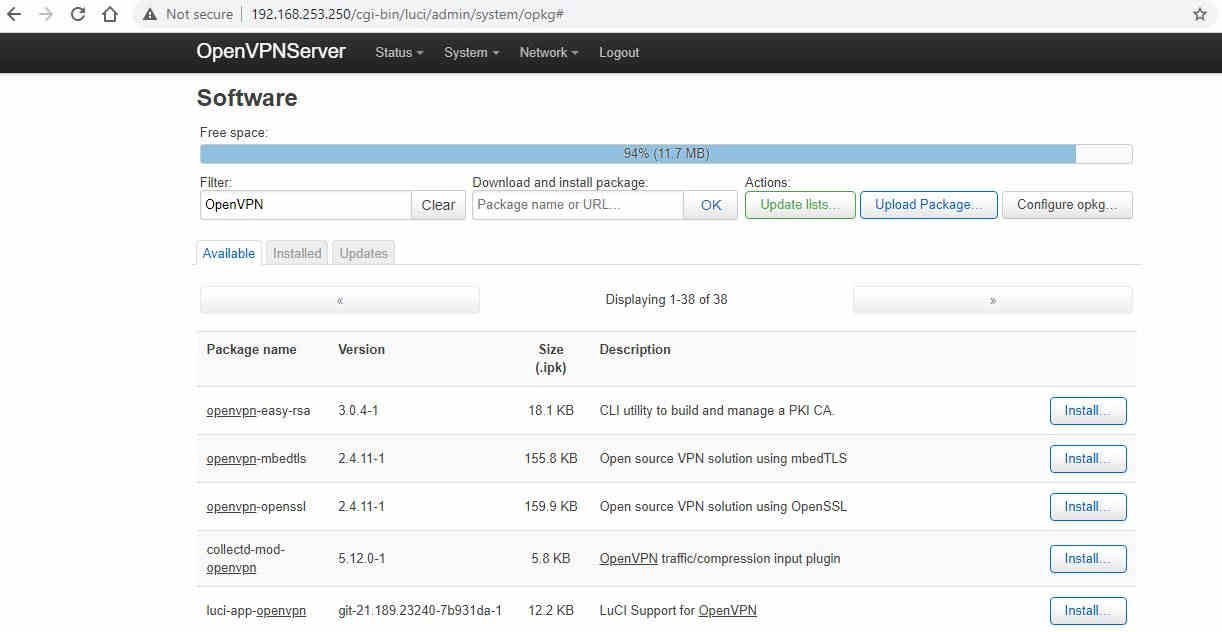Viewport: 1222px width, 632px height.
Task: Click the Size (.ipk) column header
Action: point(551,359)
